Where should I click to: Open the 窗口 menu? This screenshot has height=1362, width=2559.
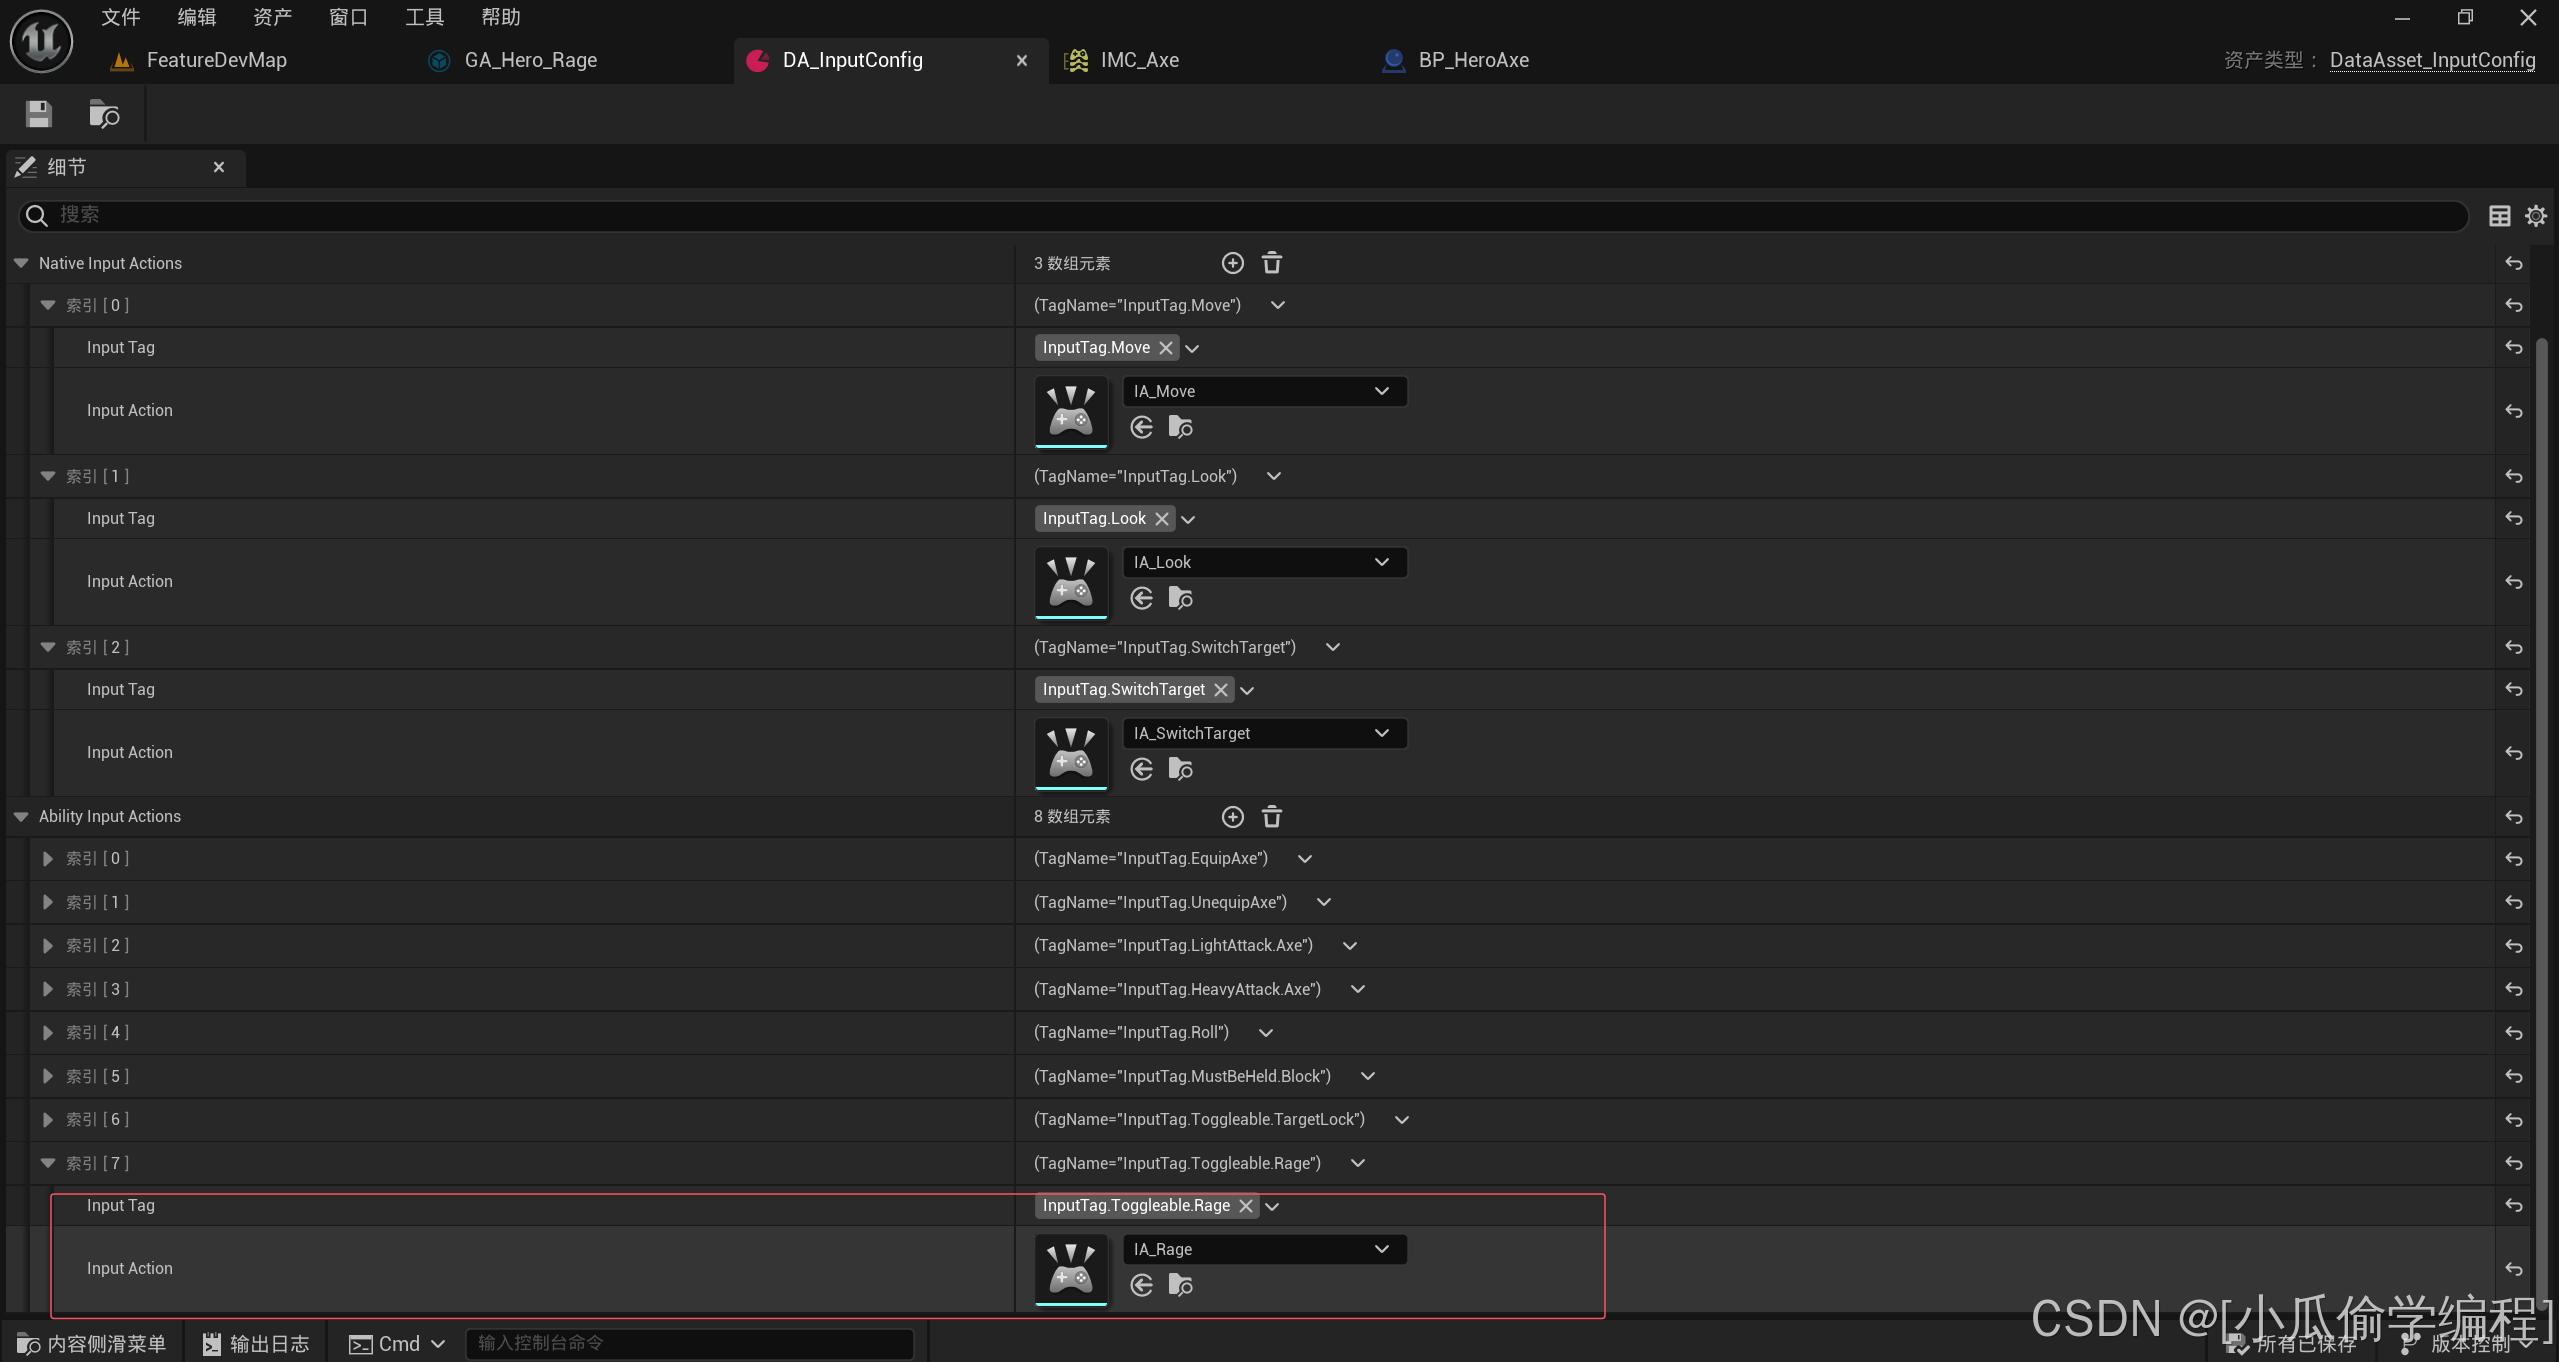coord(349,17)
